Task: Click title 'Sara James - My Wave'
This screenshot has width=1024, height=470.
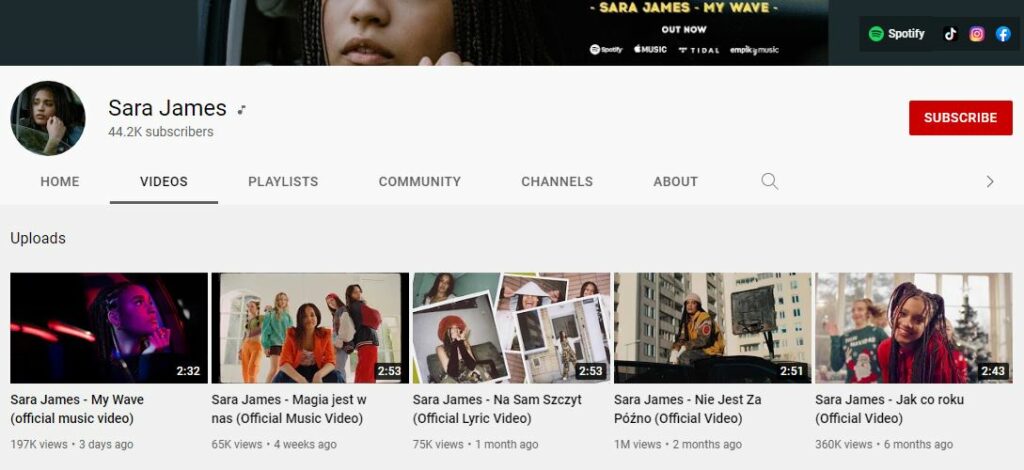Action: pos(77,409)
